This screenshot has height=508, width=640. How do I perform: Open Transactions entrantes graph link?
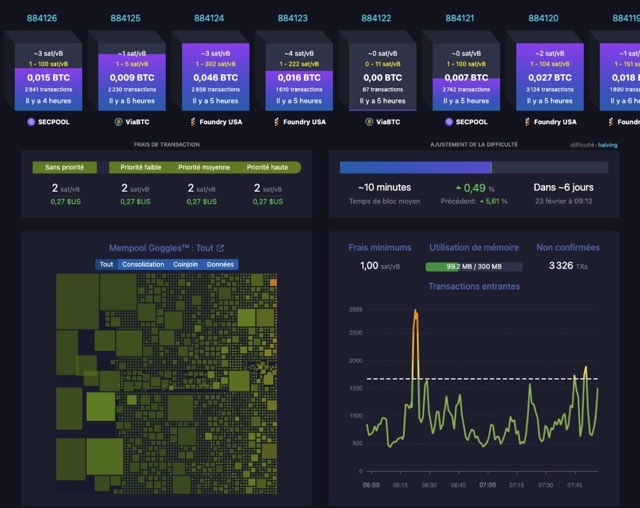point(474,286)
